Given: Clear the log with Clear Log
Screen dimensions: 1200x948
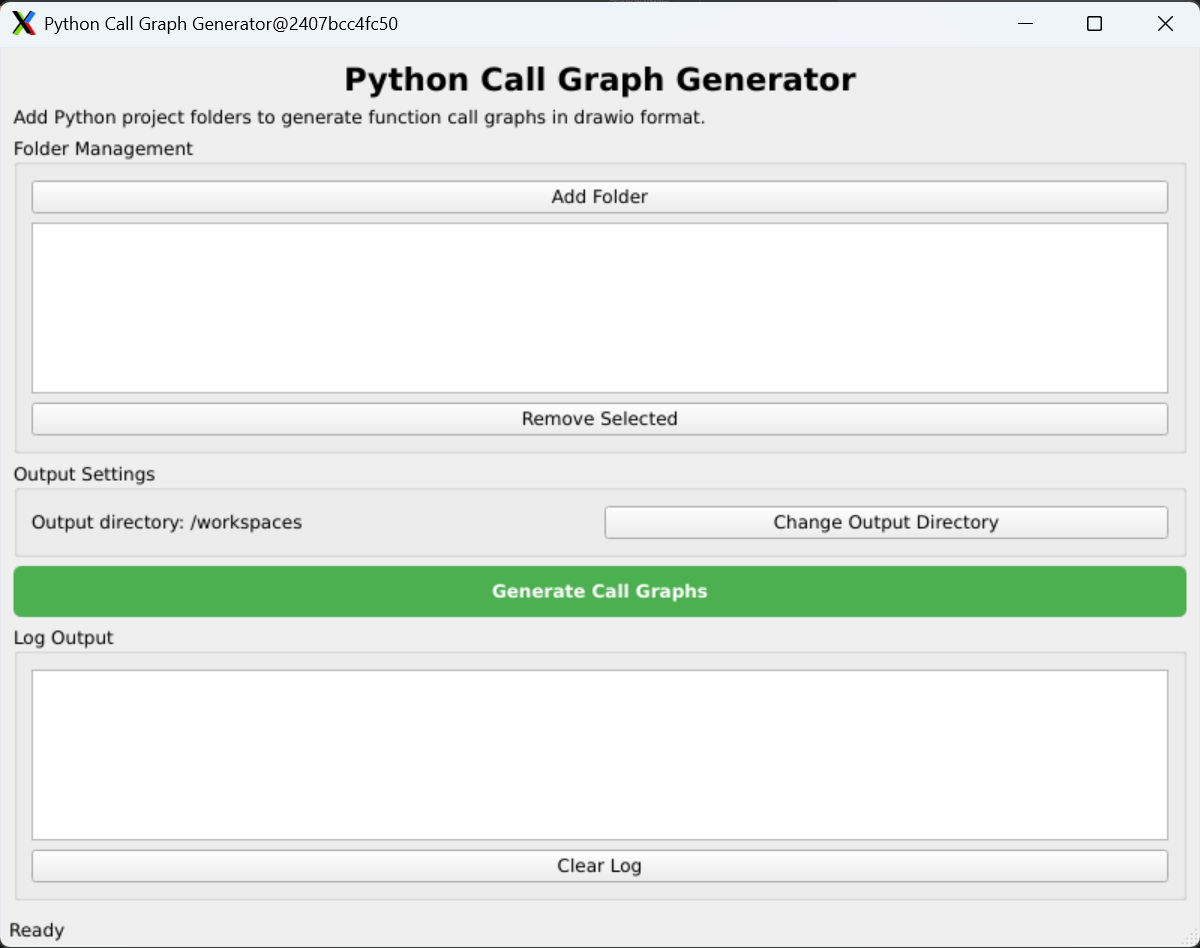Looking at the screenshot, I should pos(599,866).
